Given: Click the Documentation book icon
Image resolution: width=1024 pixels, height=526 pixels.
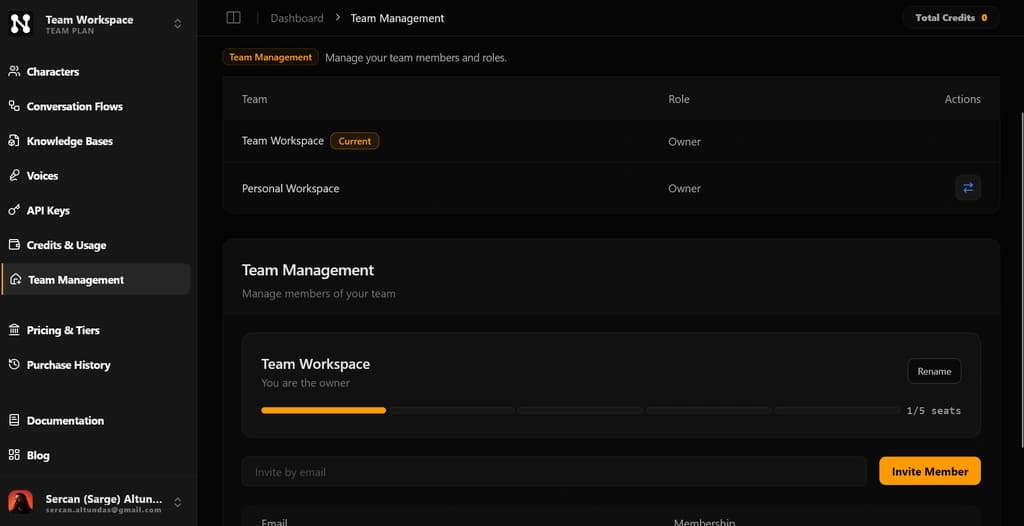Looking at the screenshot, I should [x=14, y=420].
